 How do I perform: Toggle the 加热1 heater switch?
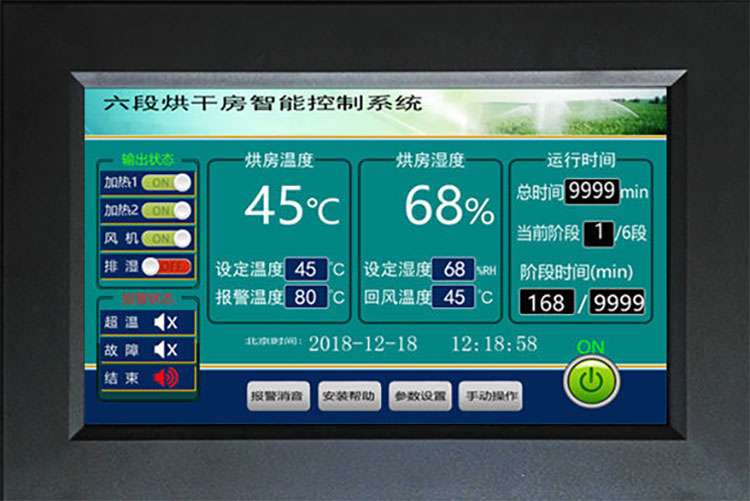pyautogui.click(x=166, y=183)
